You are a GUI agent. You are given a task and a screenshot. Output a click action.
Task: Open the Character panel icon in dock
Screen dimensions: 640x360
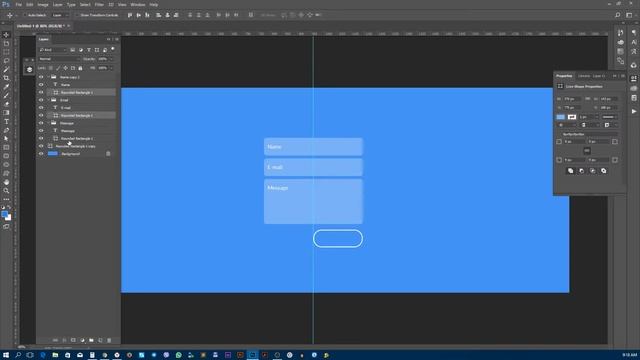click(x=633, y=42)
